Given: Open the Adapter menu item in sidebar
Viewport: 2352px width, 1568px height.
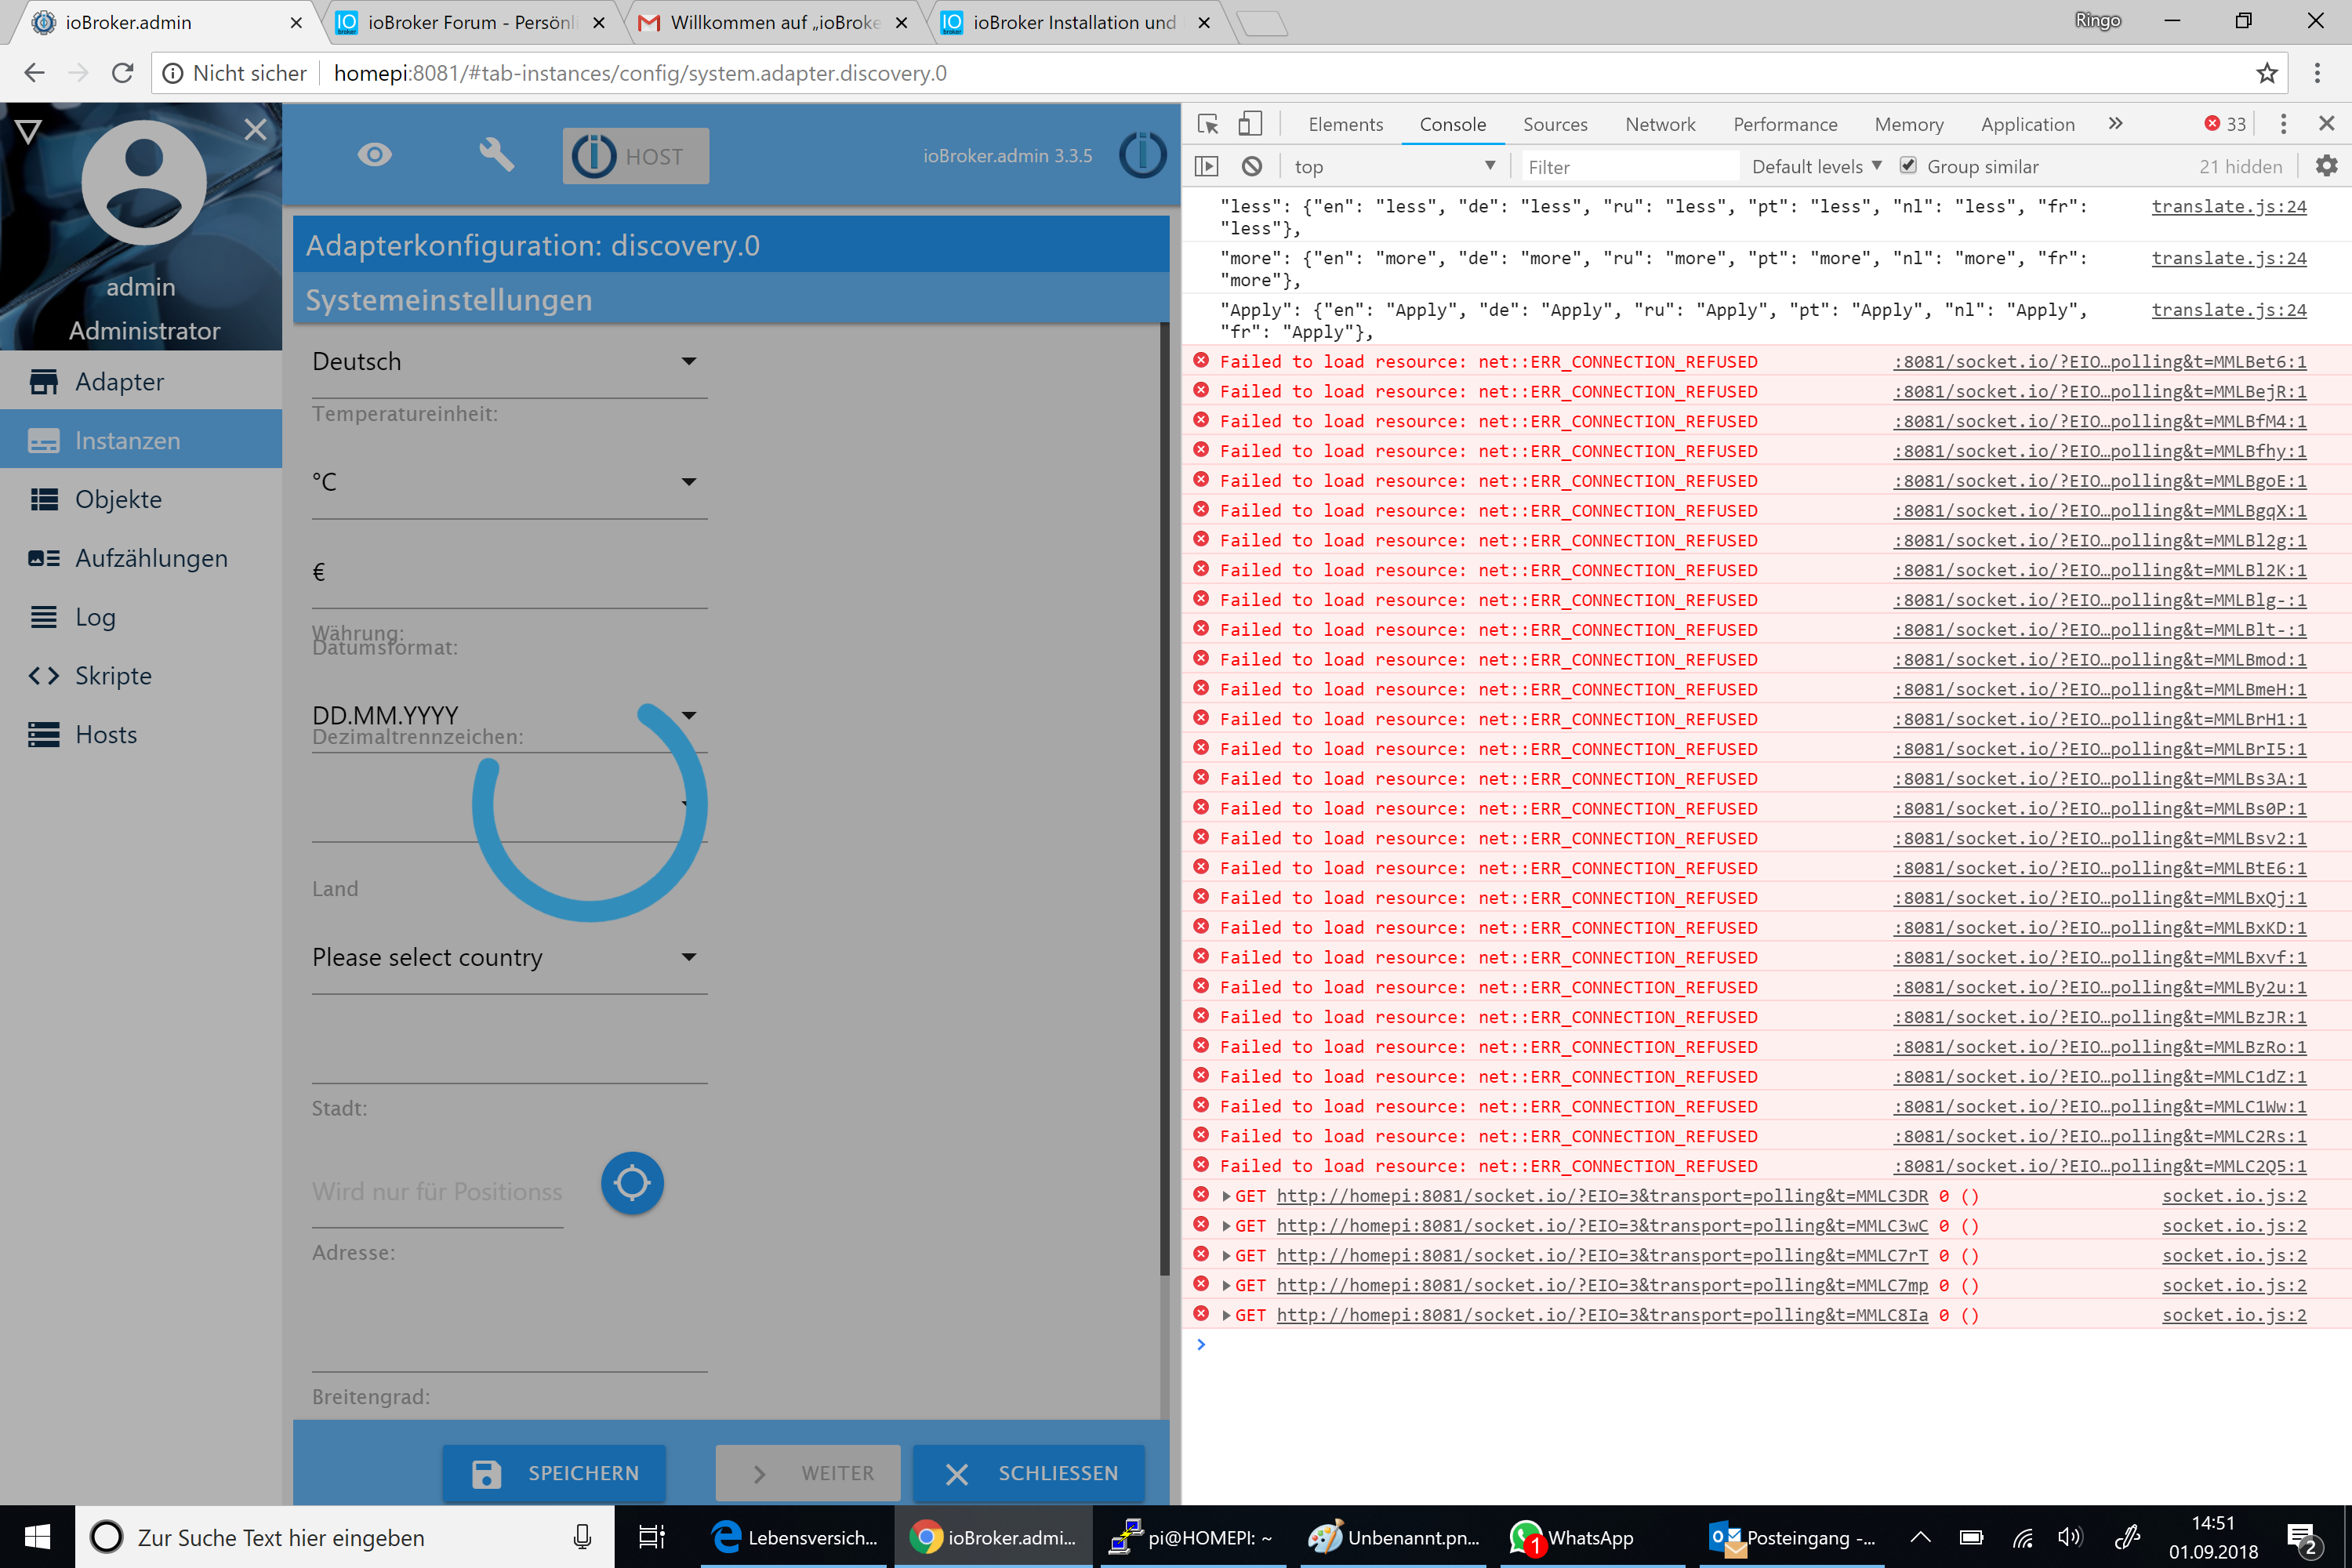Looking at the screenshot, I should [119, 381].
